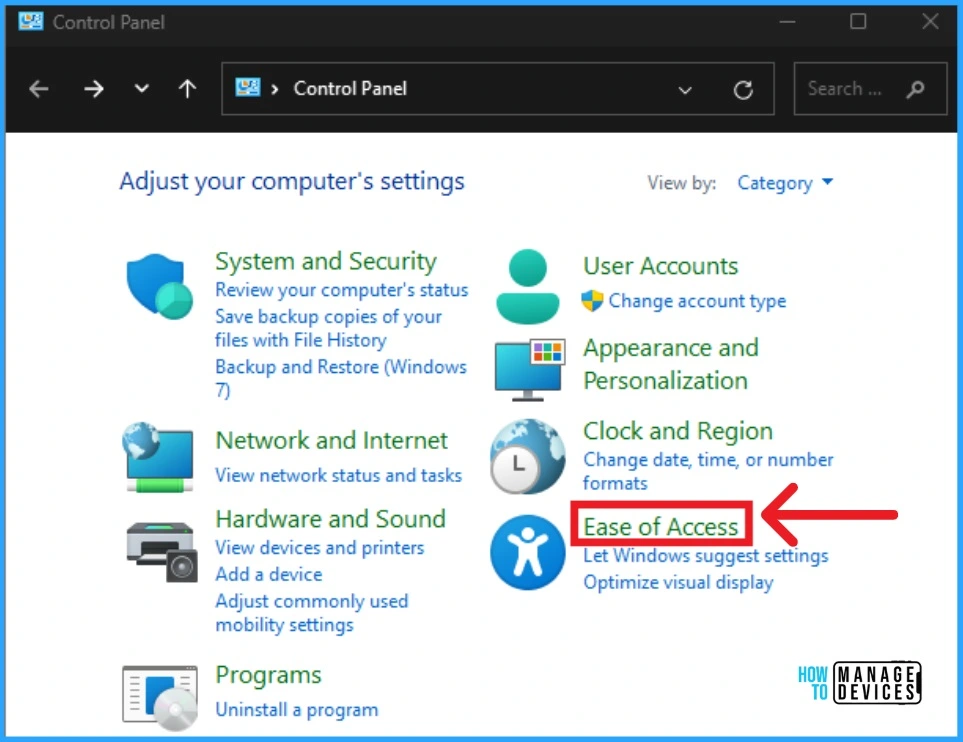The height and width of the screenshot is (742, 963).
Task: Open Appearance and Personalization heading
Action: tap(671, 364)
